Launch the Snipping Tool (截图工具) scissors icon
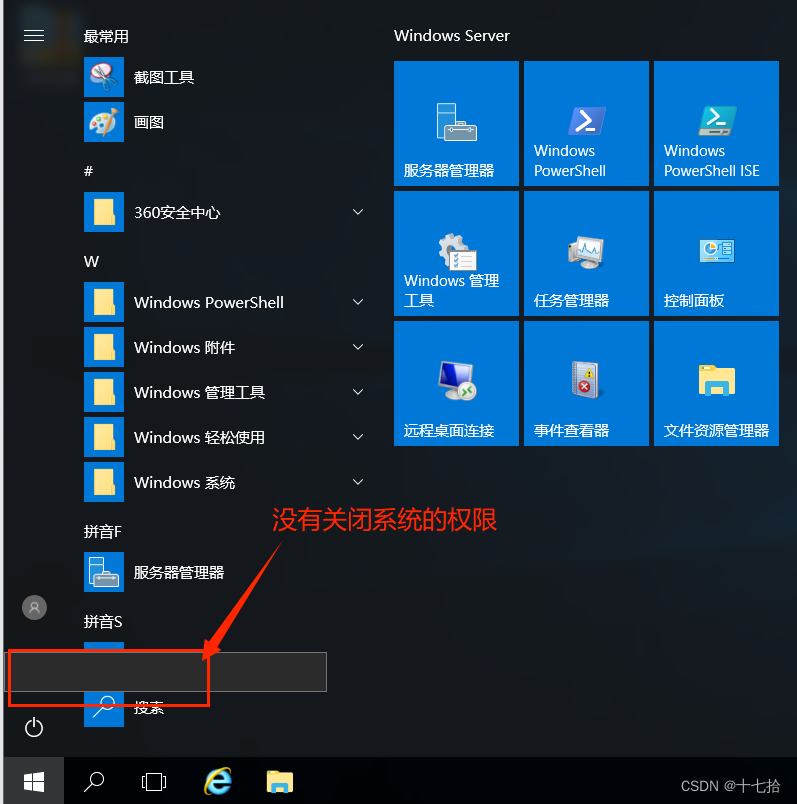 point(104,77)
